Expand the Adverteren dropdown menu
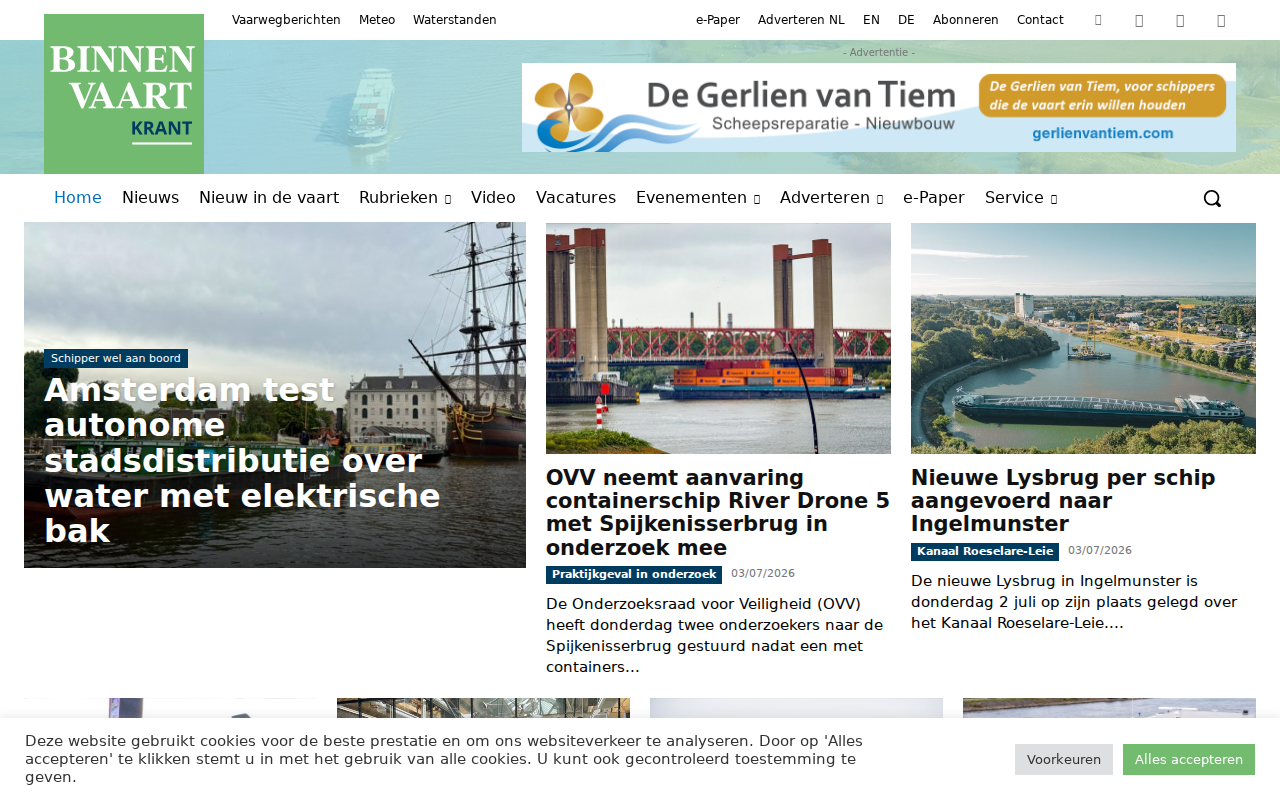This screenshot has height=800, width=1280. pos(831,198)
